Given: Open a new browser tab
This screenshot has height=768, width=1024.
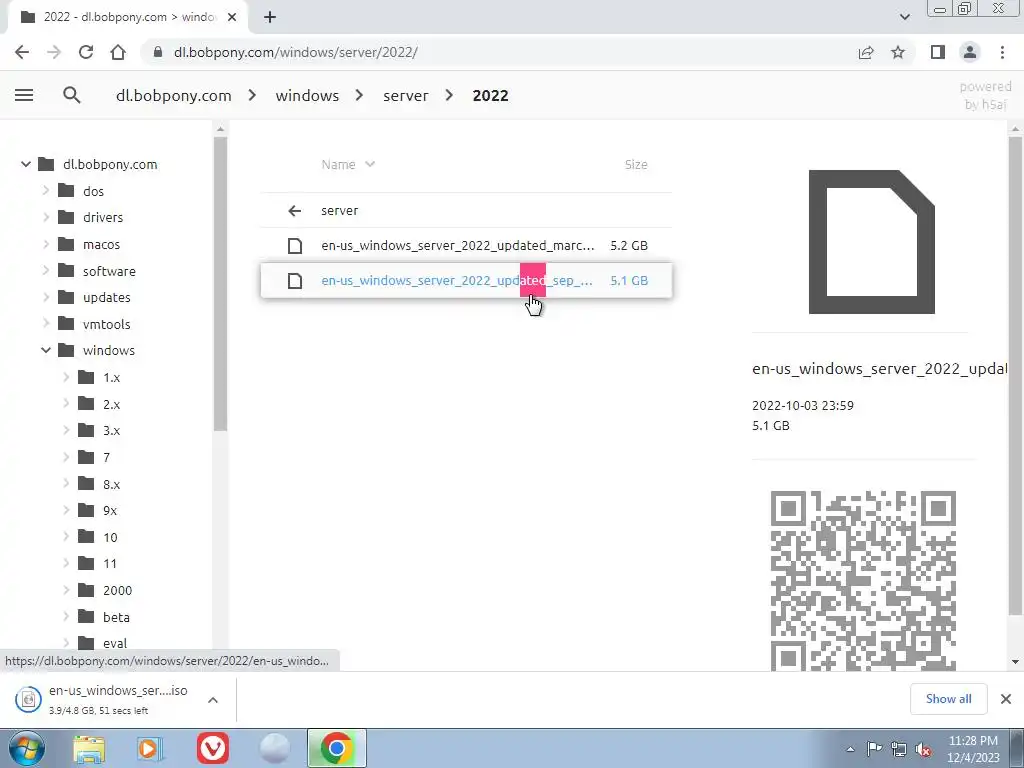Looking at the screenshot, I should [270, 17].
